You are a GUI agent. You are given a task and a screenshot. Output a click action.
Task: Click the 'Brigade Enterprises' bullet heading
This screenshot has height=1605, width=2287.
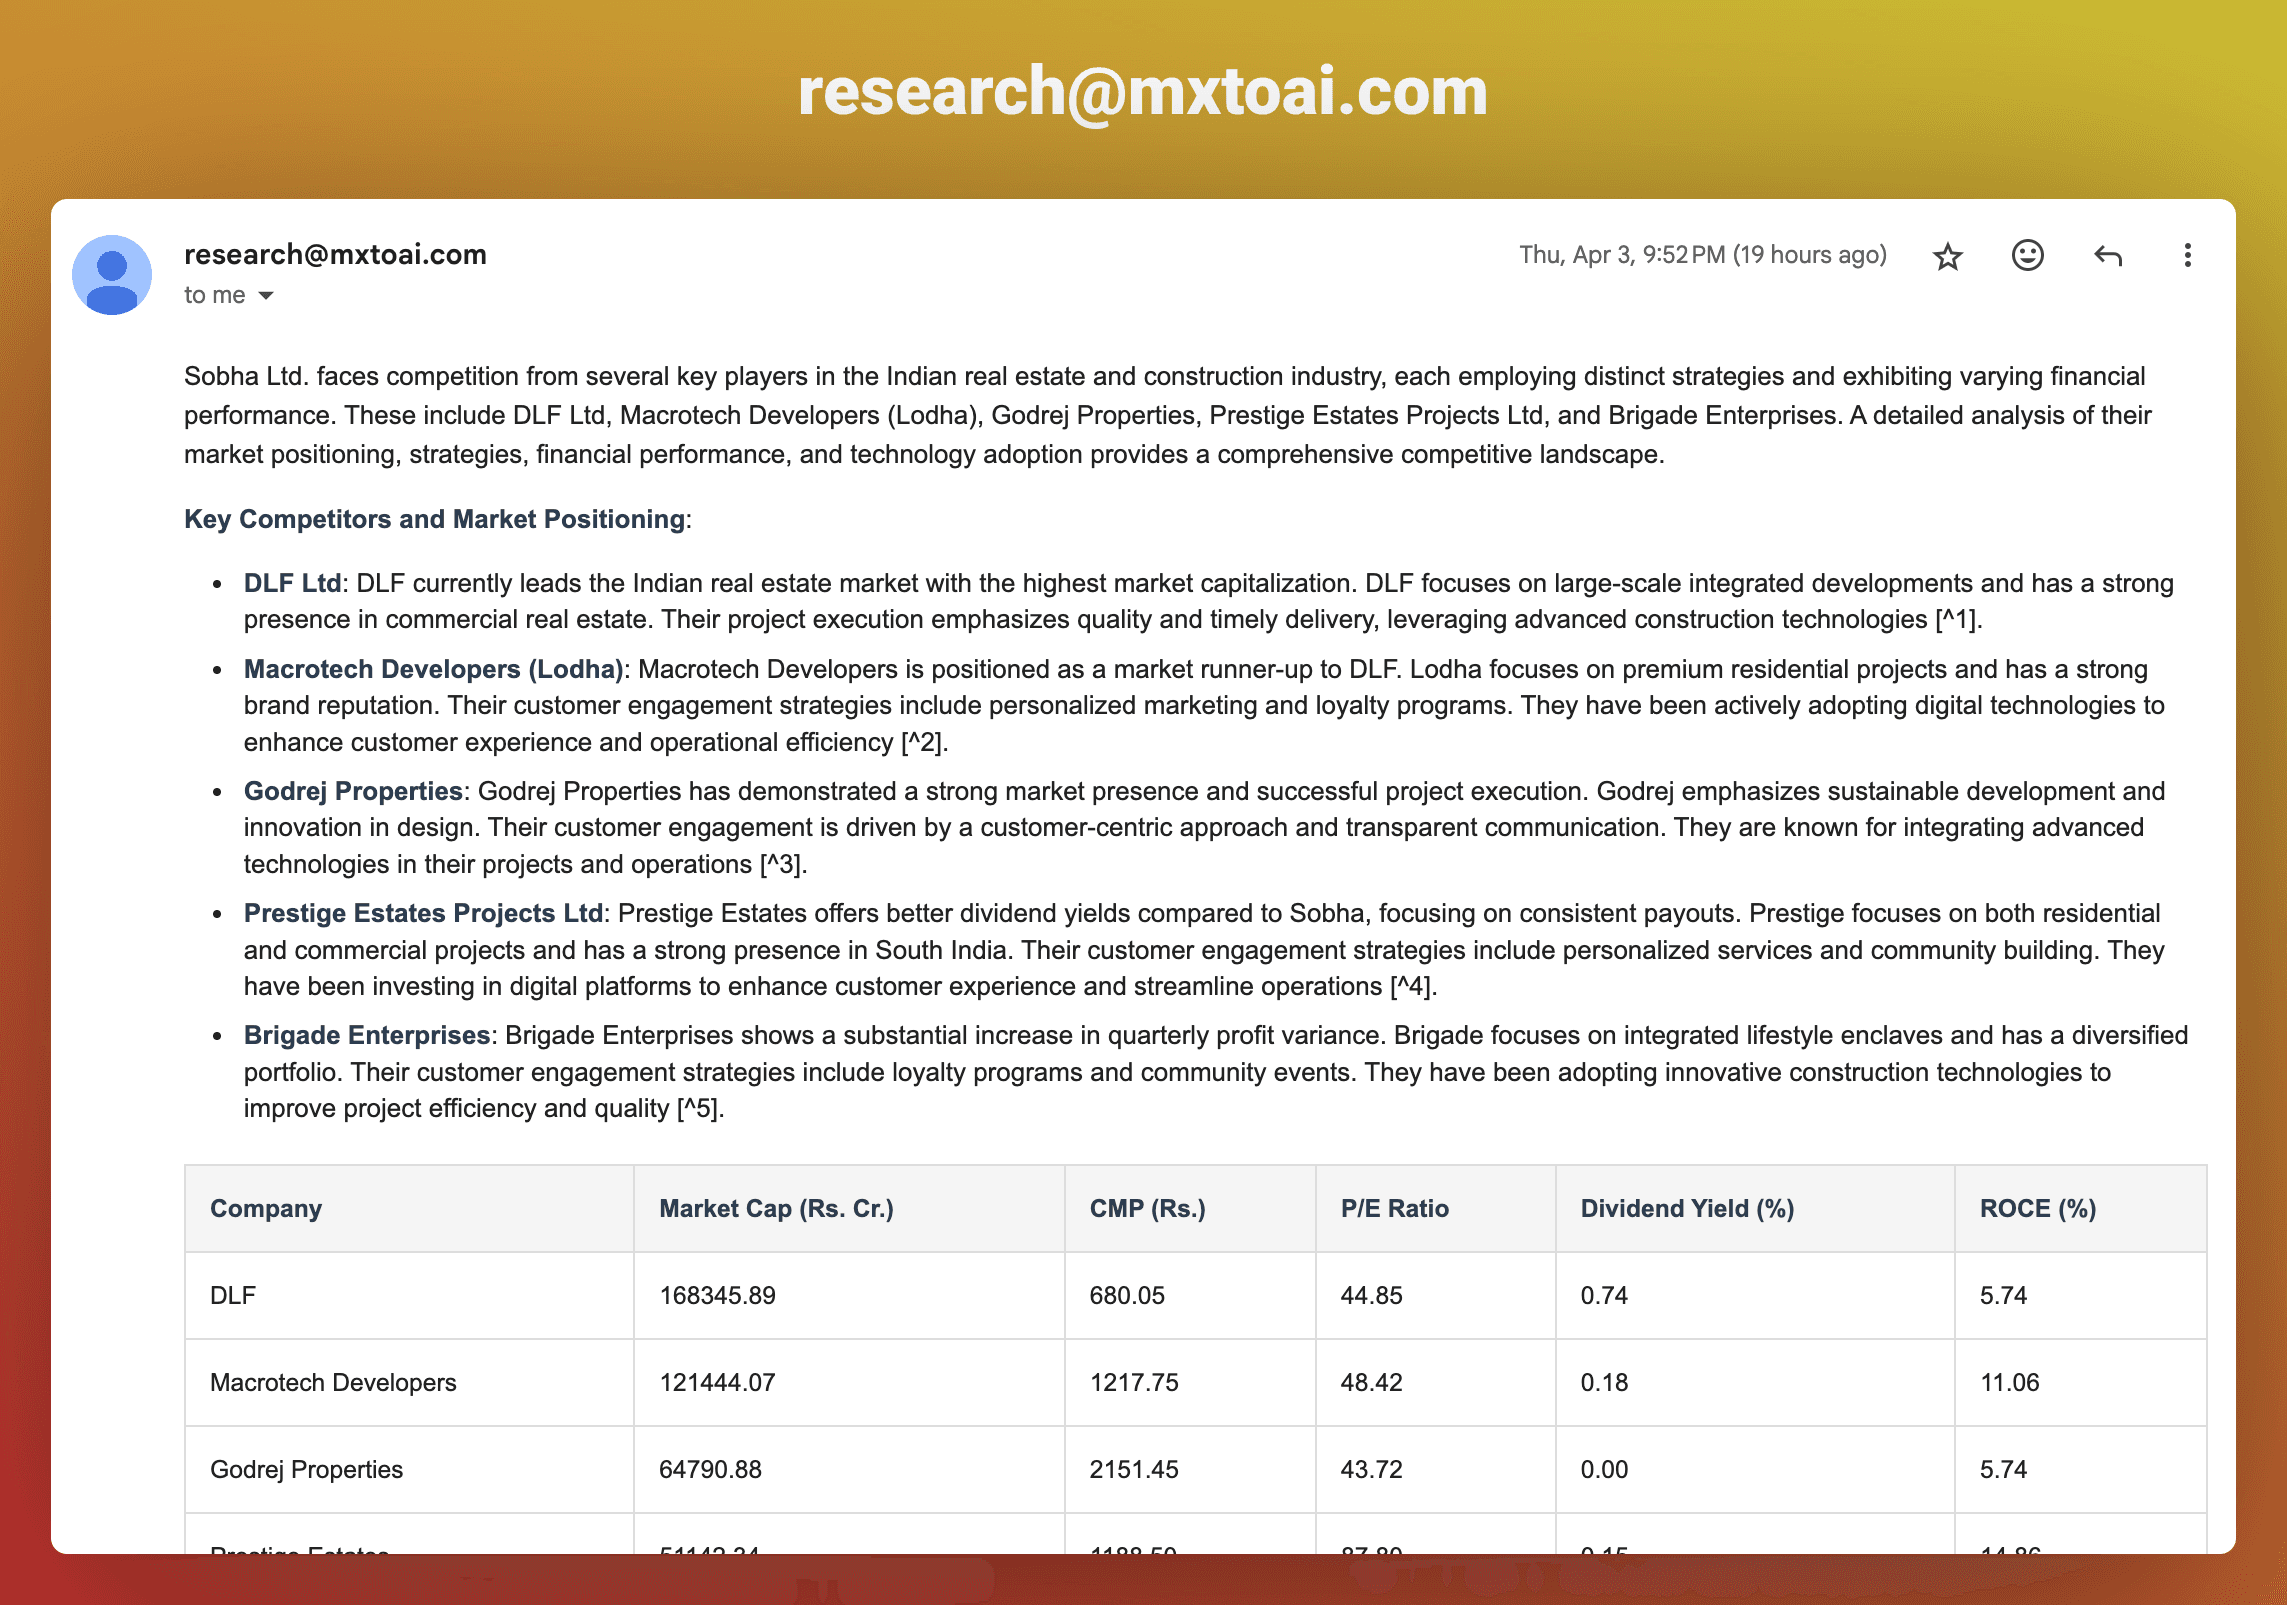click(x=367, y=1035)
